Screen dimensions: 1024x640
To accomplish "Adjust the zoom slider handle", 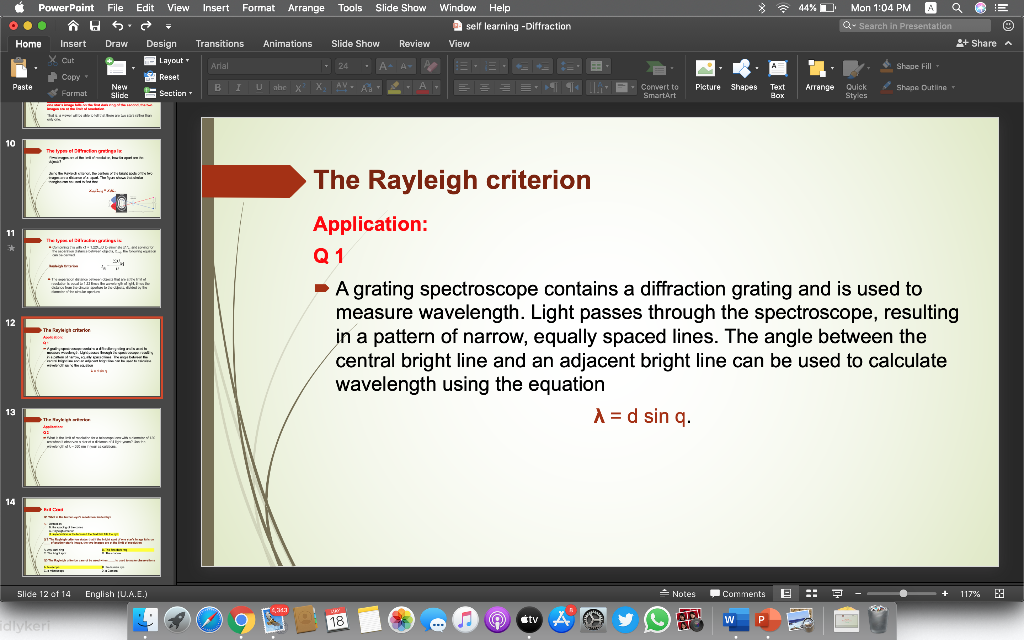I will point(904,593).
